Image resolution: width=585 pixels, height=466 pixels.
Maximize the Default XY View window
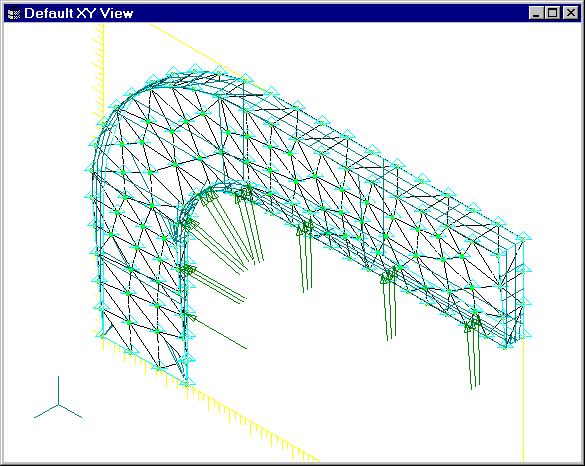click(x=552, y=13)
